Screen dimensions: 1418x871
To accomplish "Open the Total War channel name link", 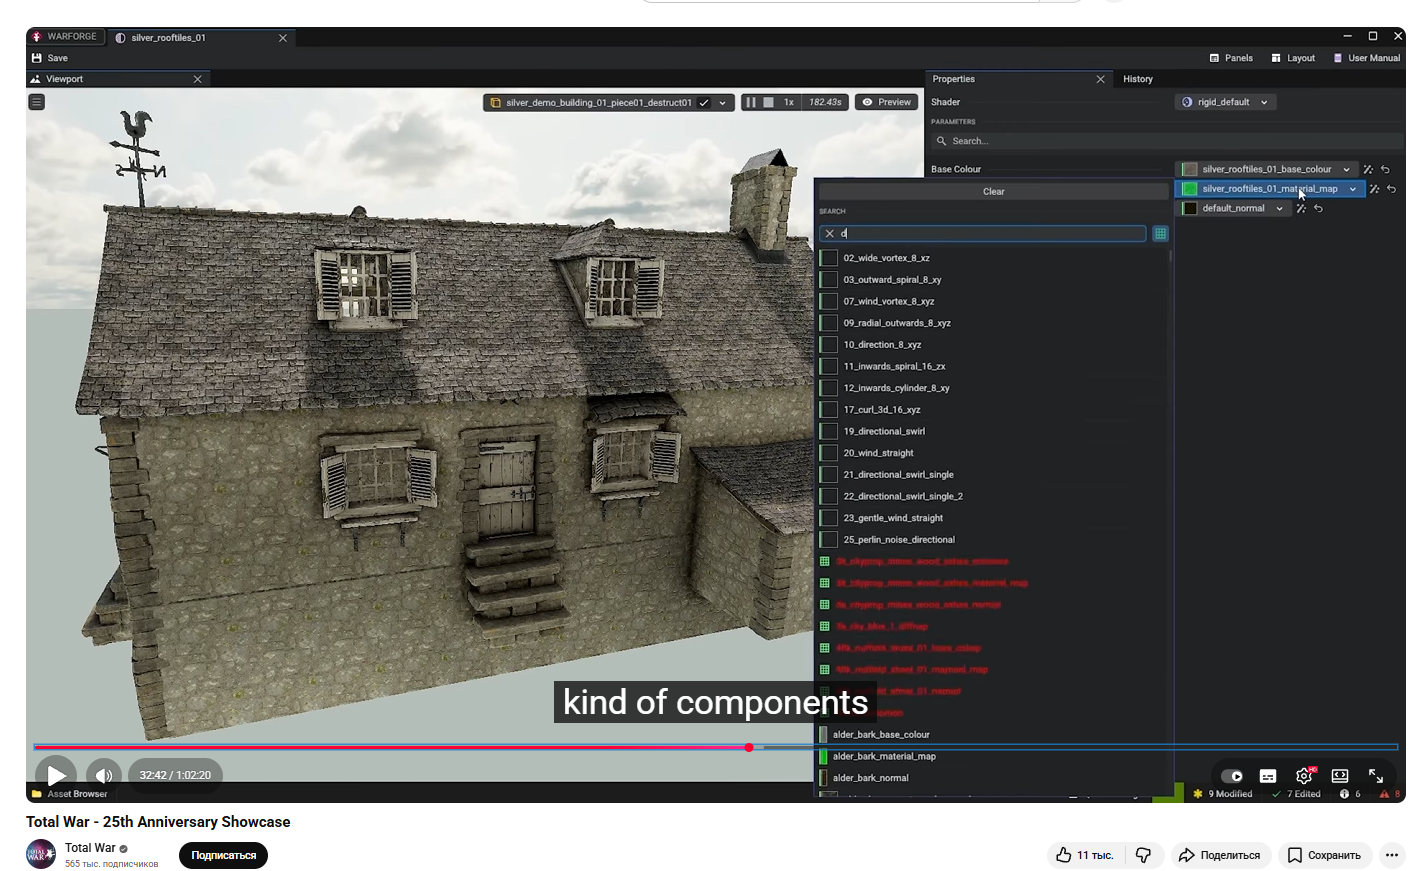I will [x=90, y=848].
